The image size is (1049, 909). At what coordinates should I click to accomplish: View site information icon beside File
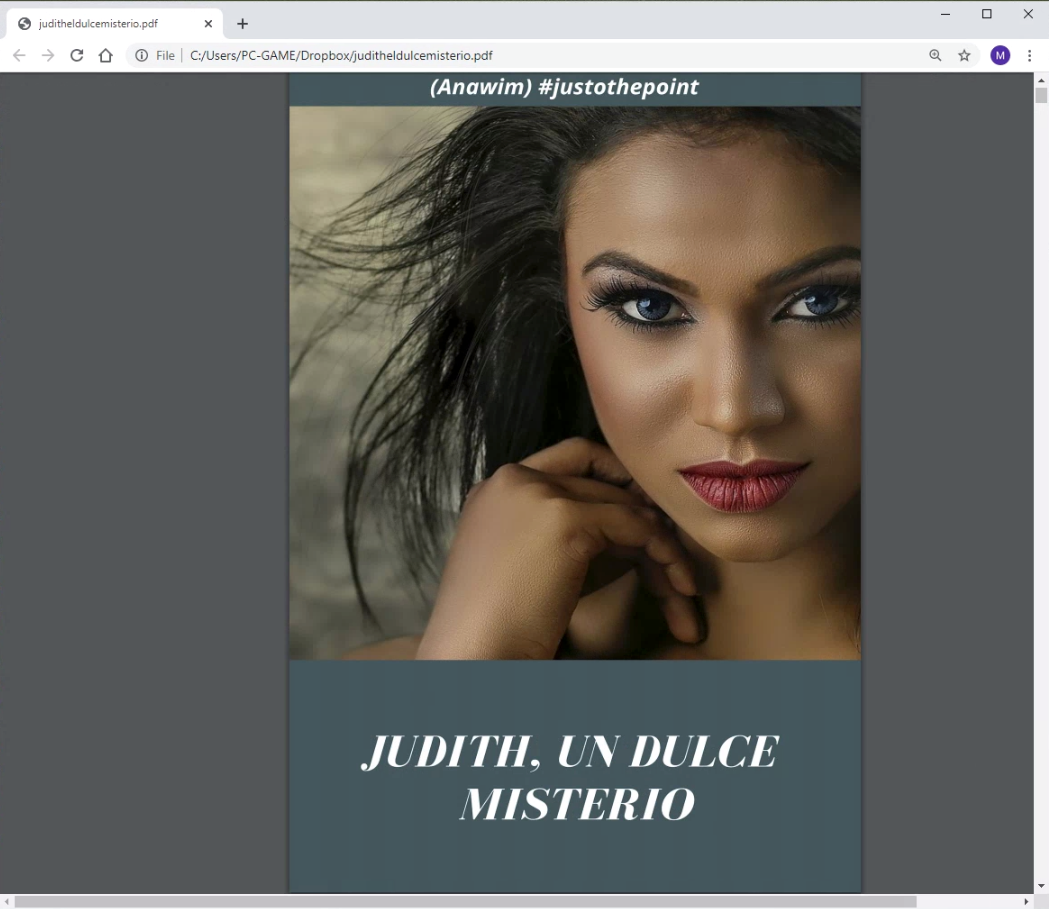click(142, 56)
